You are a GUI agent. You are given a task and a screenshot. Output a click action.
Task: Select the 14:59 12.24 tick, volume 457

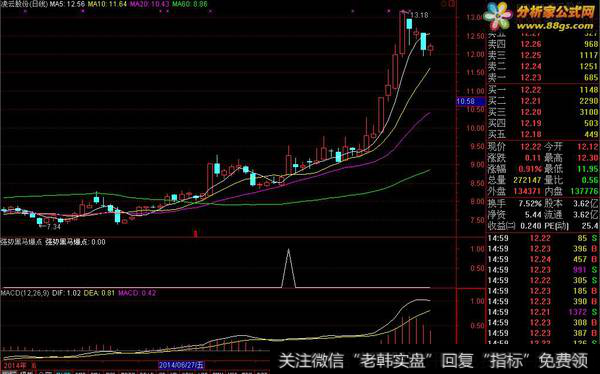543,259
